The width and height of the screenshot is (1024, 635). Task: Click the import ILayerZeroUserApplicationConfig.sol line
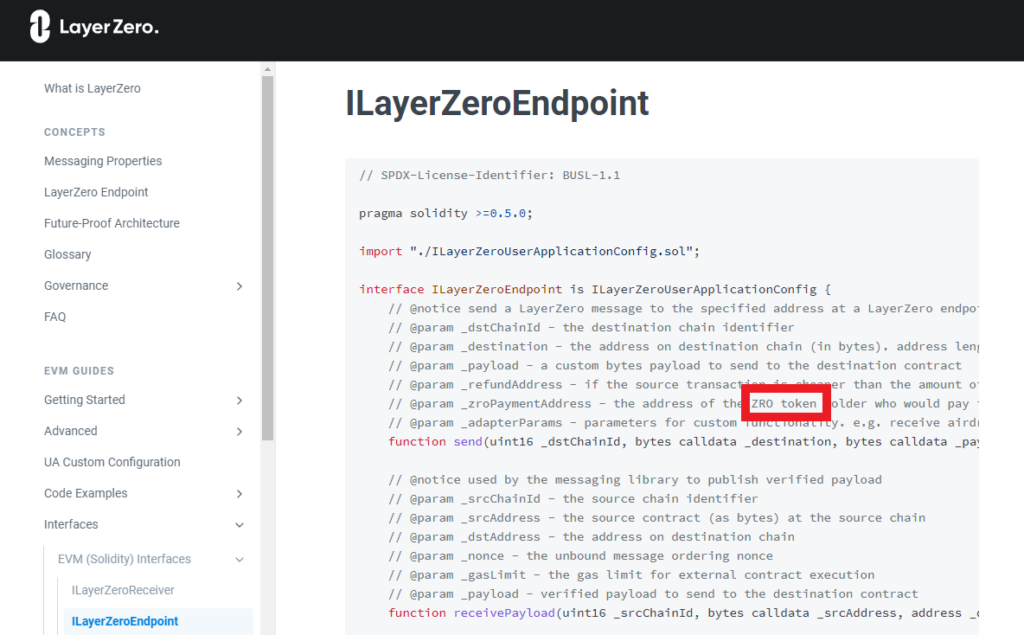point(530,251)
